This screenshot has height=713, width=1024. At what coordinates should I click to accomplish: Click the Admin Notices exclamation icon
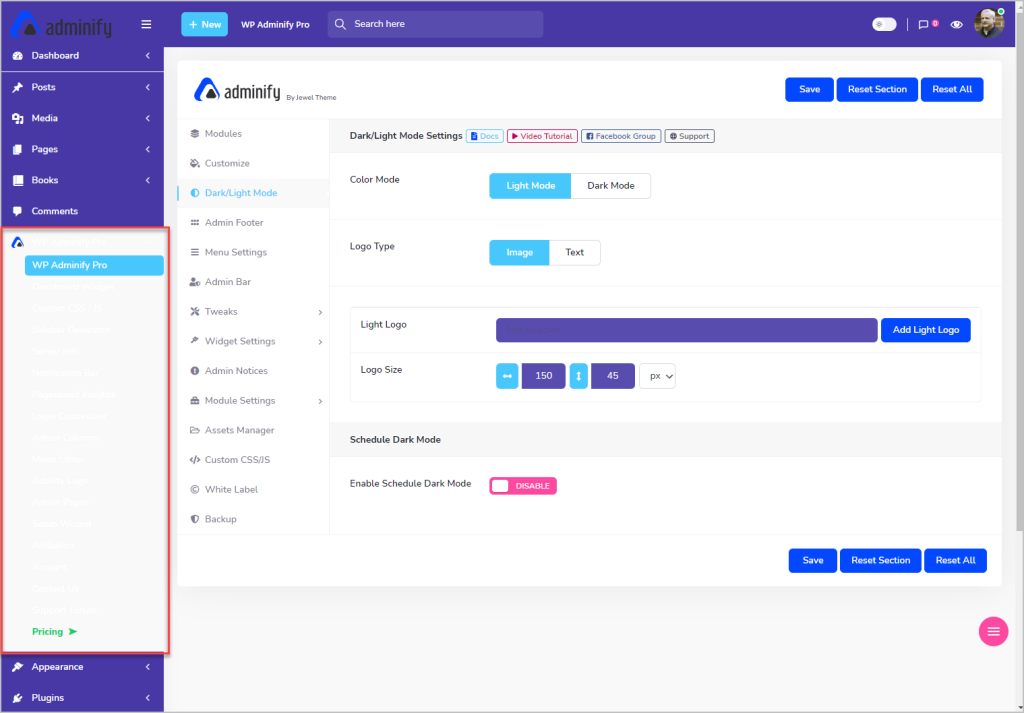[x=195, y=371]
